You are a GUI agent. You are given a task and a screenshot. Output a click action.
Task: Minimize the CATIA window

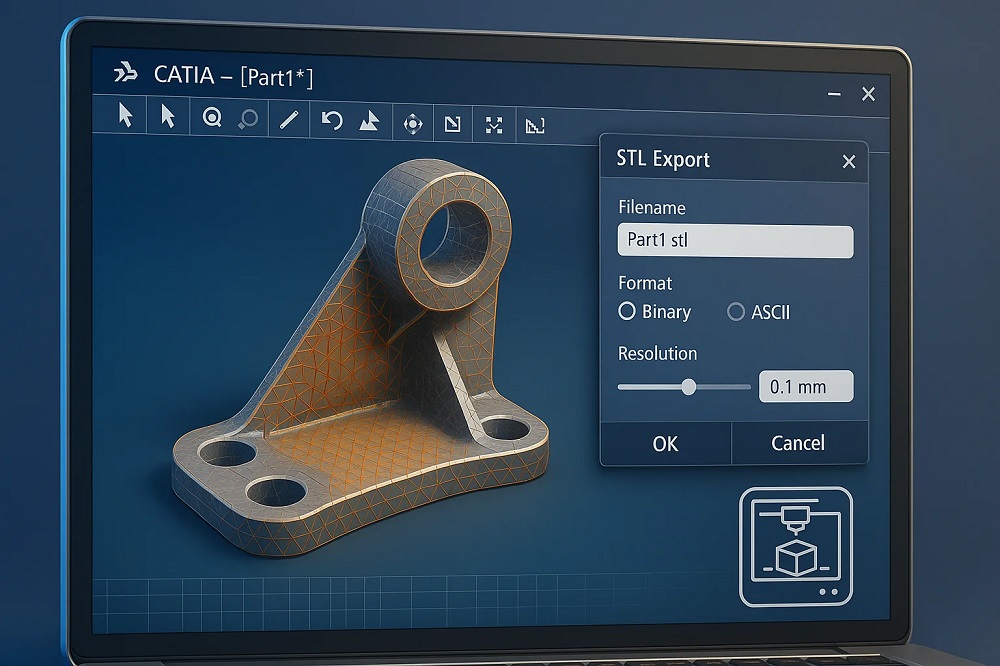[x=834, y=94]
